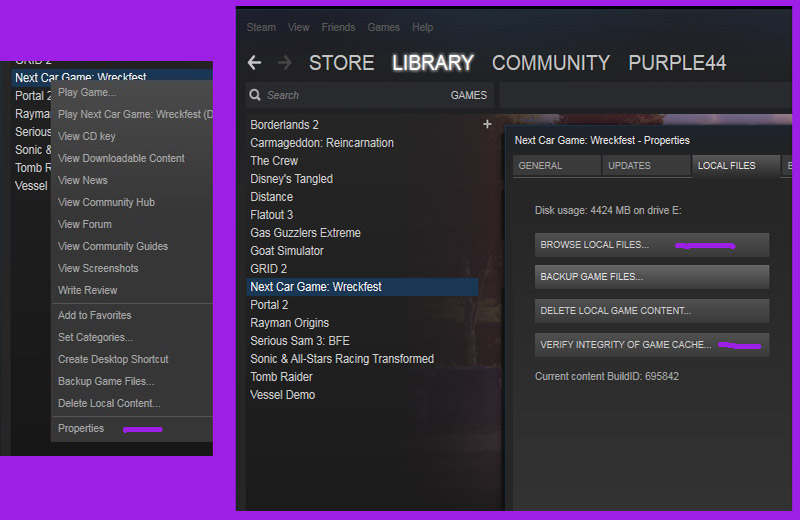Open the Help menu

[422, 27]
